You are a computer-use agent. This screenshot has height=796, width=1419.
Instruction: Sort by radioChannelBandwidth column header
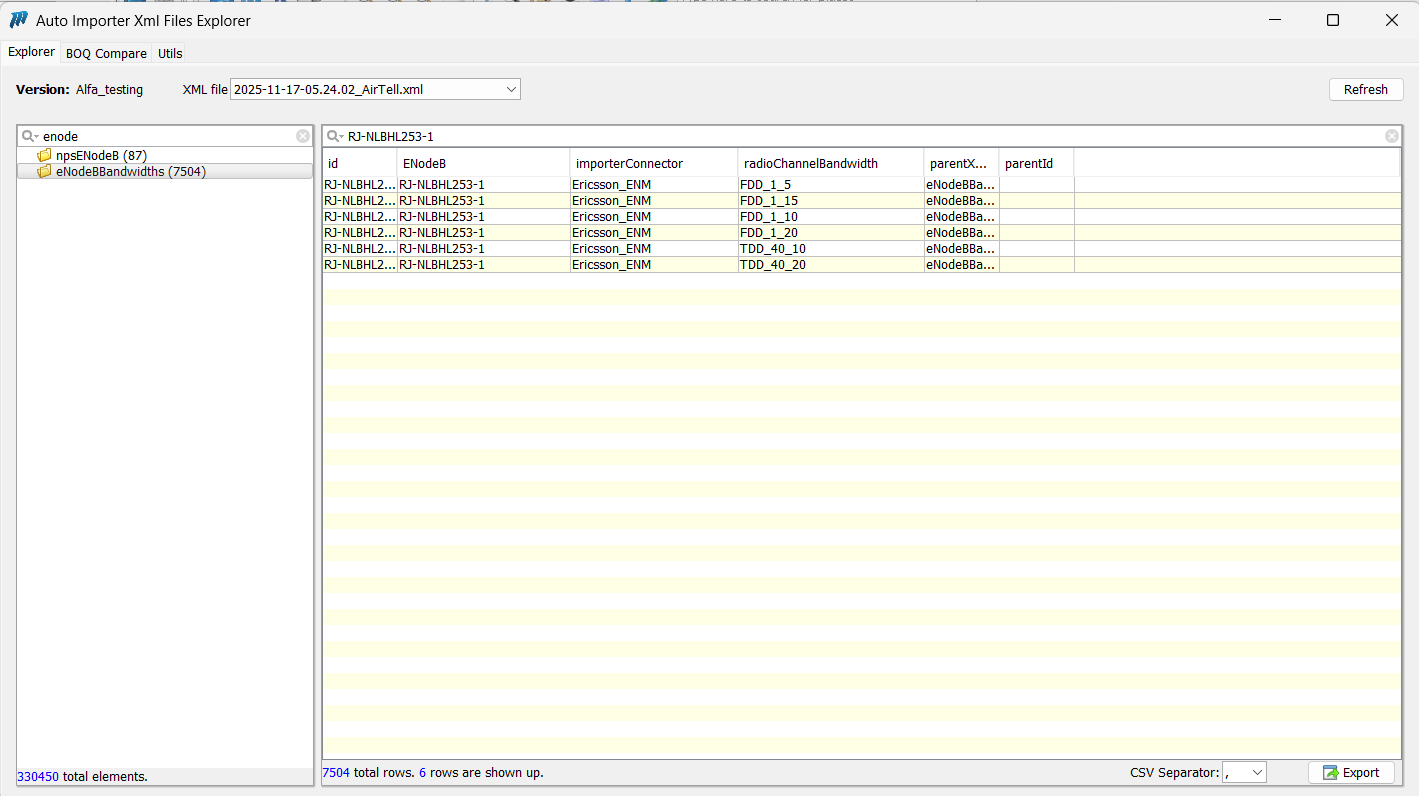810,163
